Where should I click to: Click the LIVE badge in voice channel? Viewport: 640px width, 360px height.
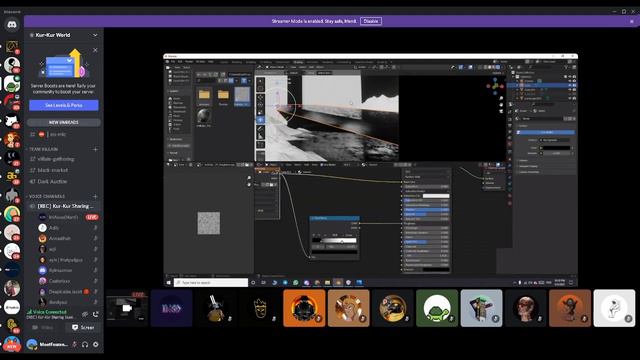pos(92,217)
